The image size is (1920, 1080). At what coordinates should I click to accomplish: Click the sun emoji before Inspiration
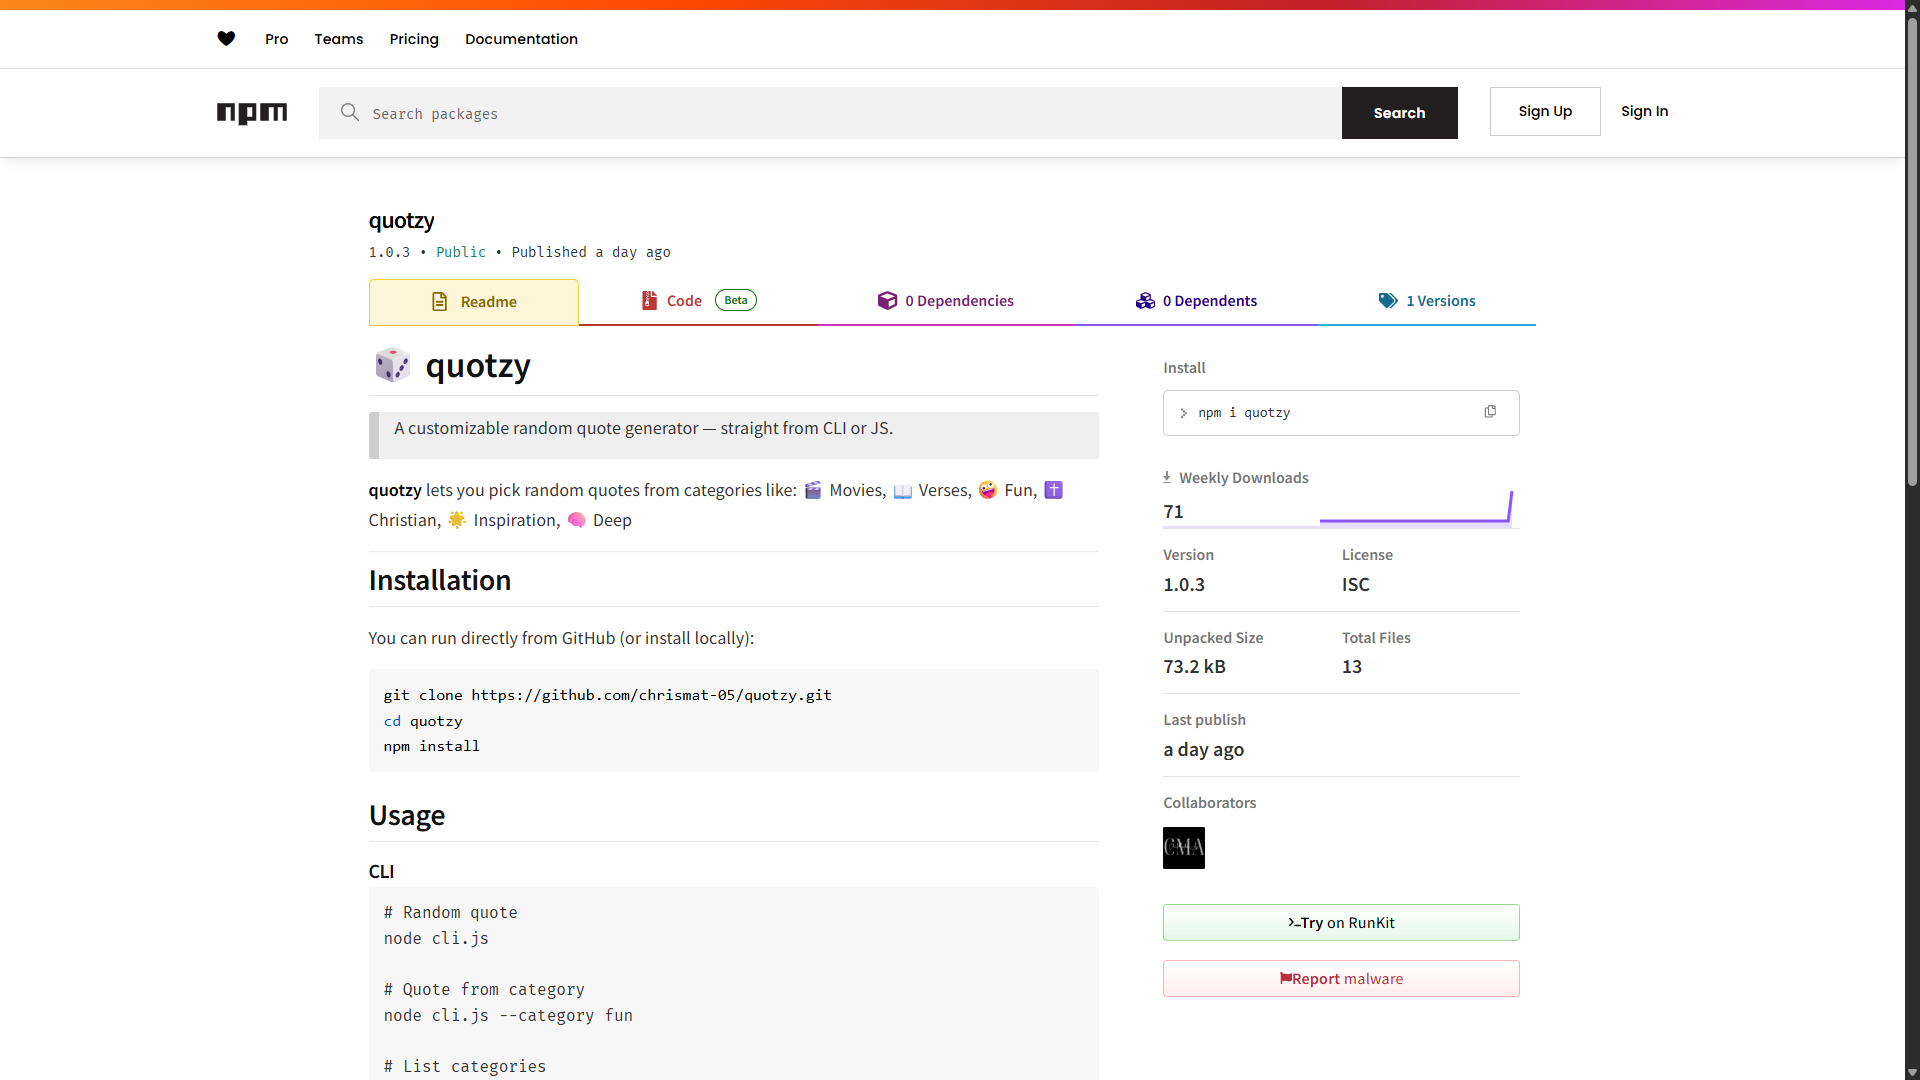point(457,520)
